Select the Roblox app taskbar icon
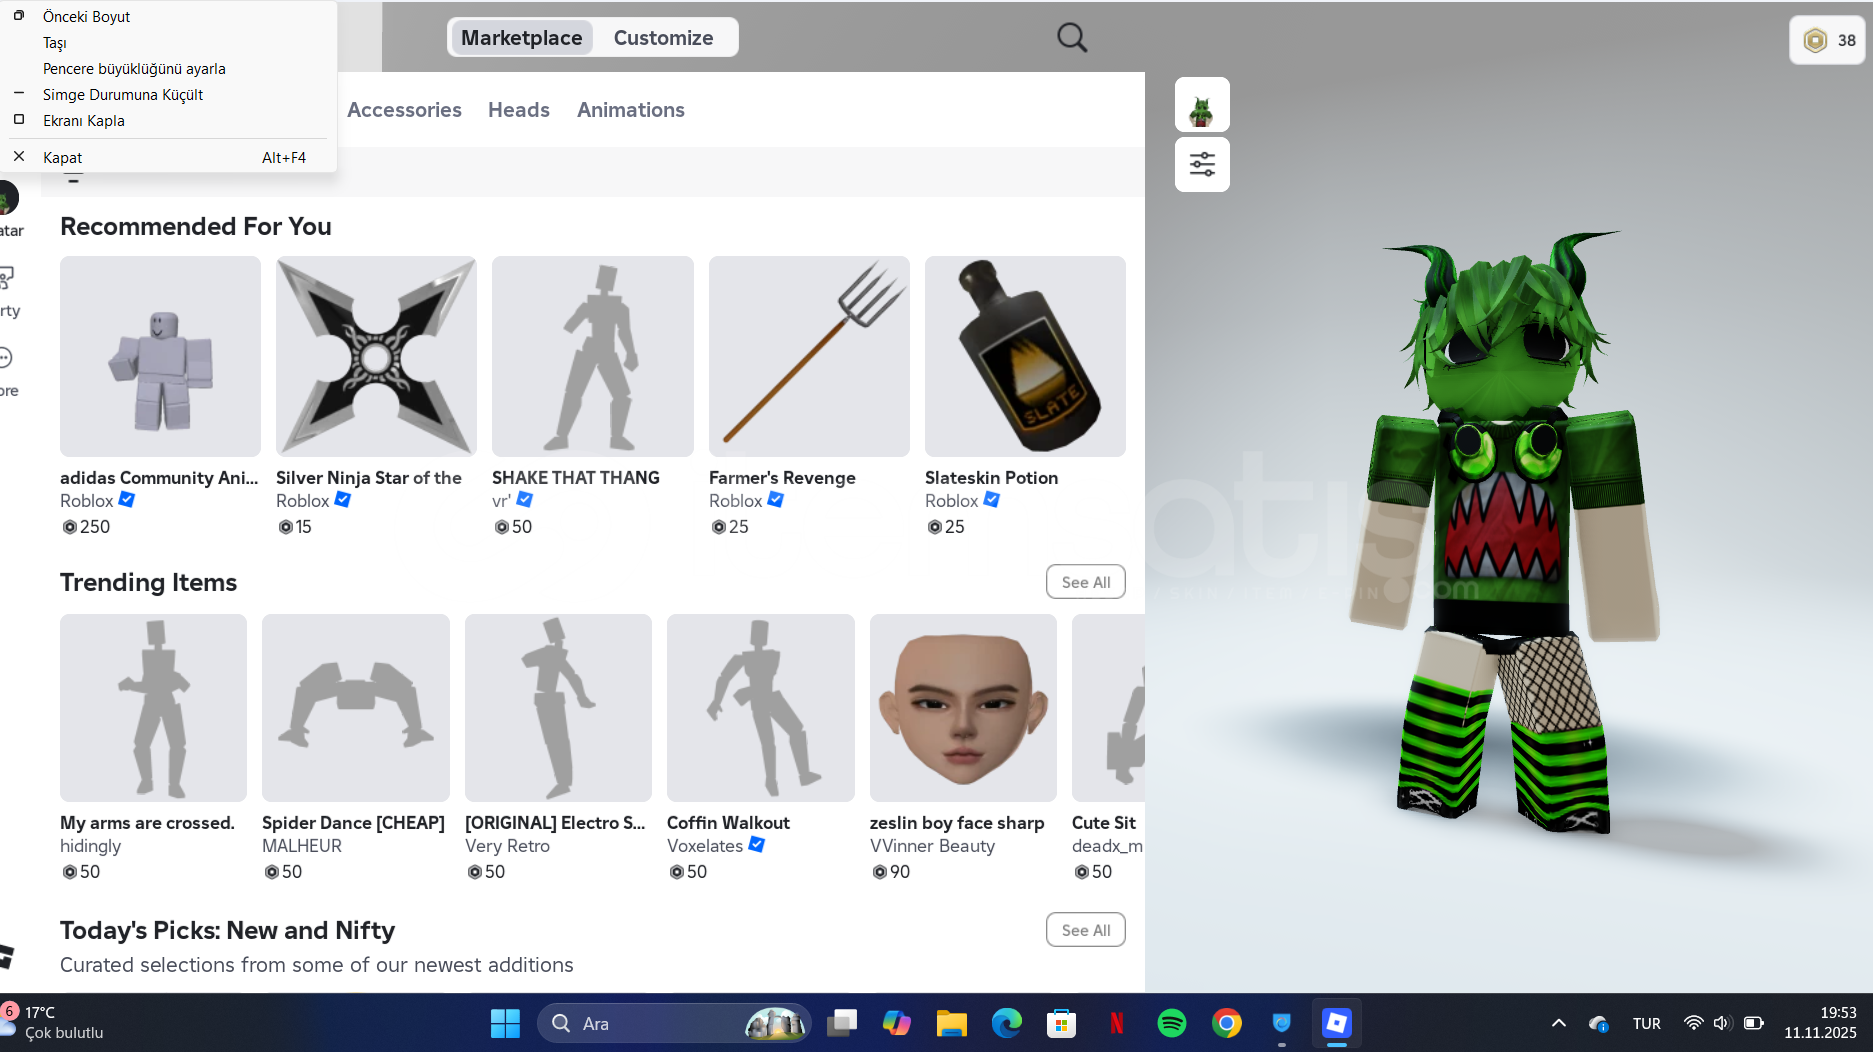The height and width of the screenshot is (1052, 1873). click(x=1337, y=1023)
